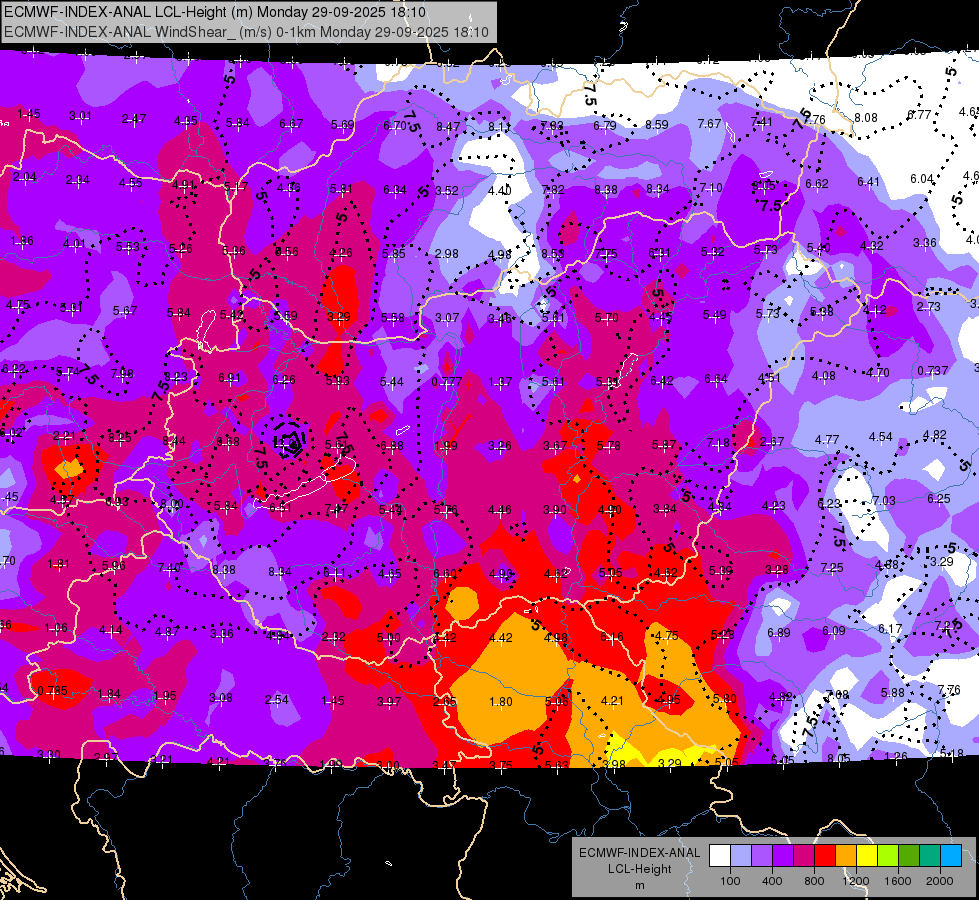Screen dimensions: 979x900
Task: Click the grid value '1.86'
Action: point(22,240)
